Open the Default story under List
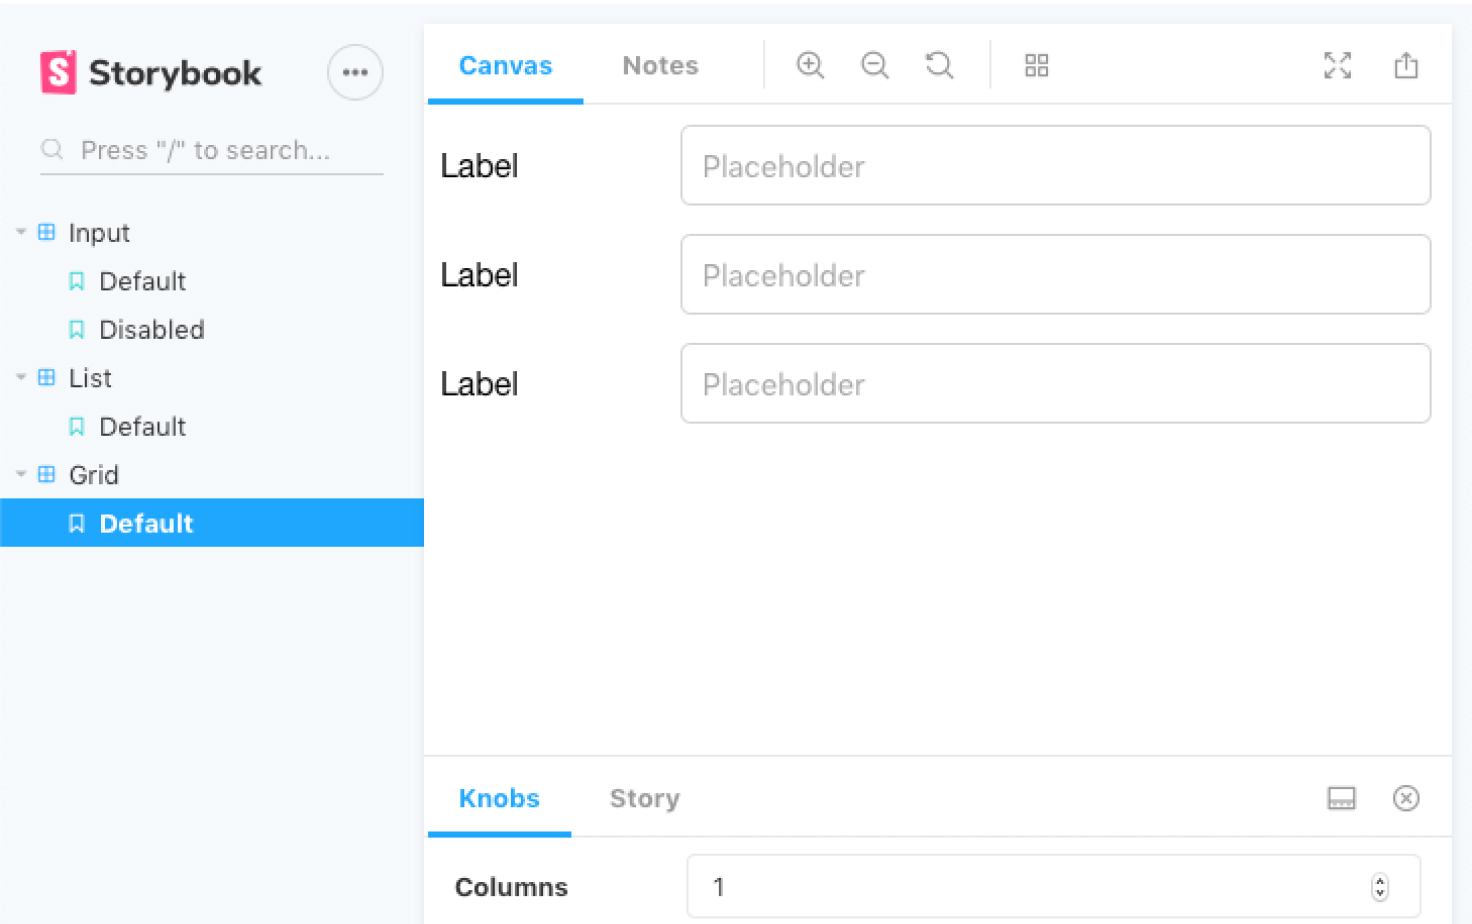1472x924 pixels. [142, 427]
